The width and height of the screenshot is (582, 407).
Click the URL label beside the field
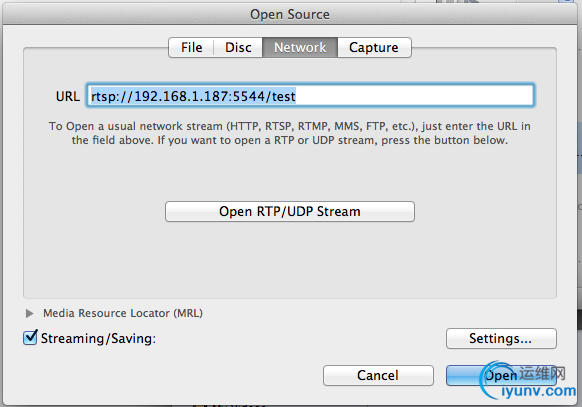(68, 96)
